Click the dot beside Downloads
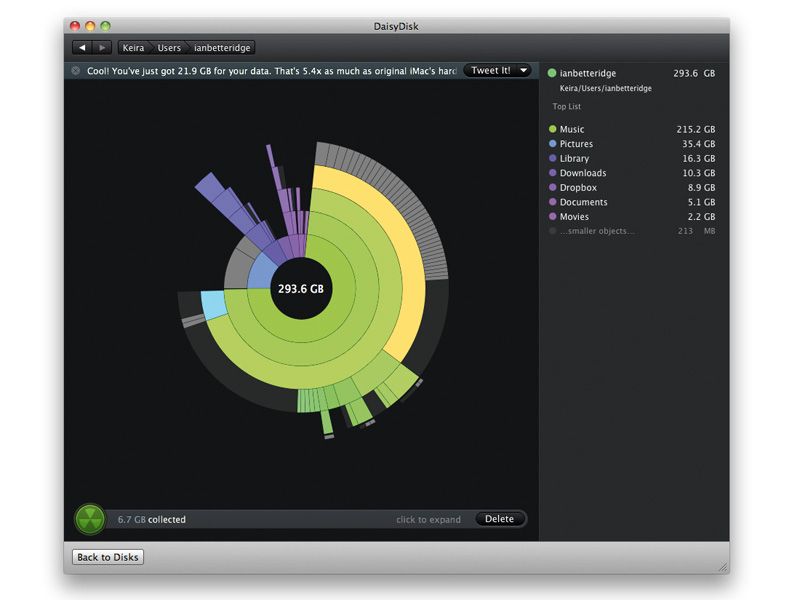The width and height of the screenshot is (800, 600). point(551,172)
